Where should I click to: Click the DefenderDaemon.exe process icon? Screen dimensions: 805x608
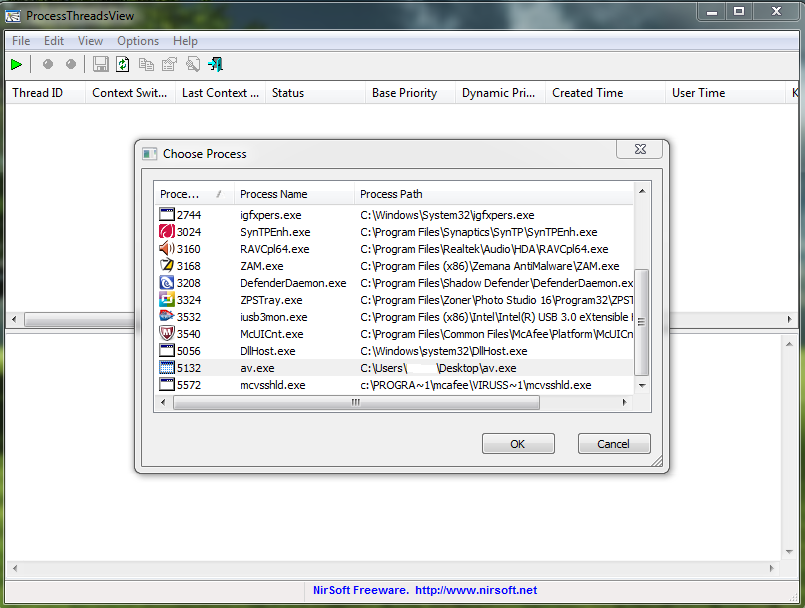point(167,282)
